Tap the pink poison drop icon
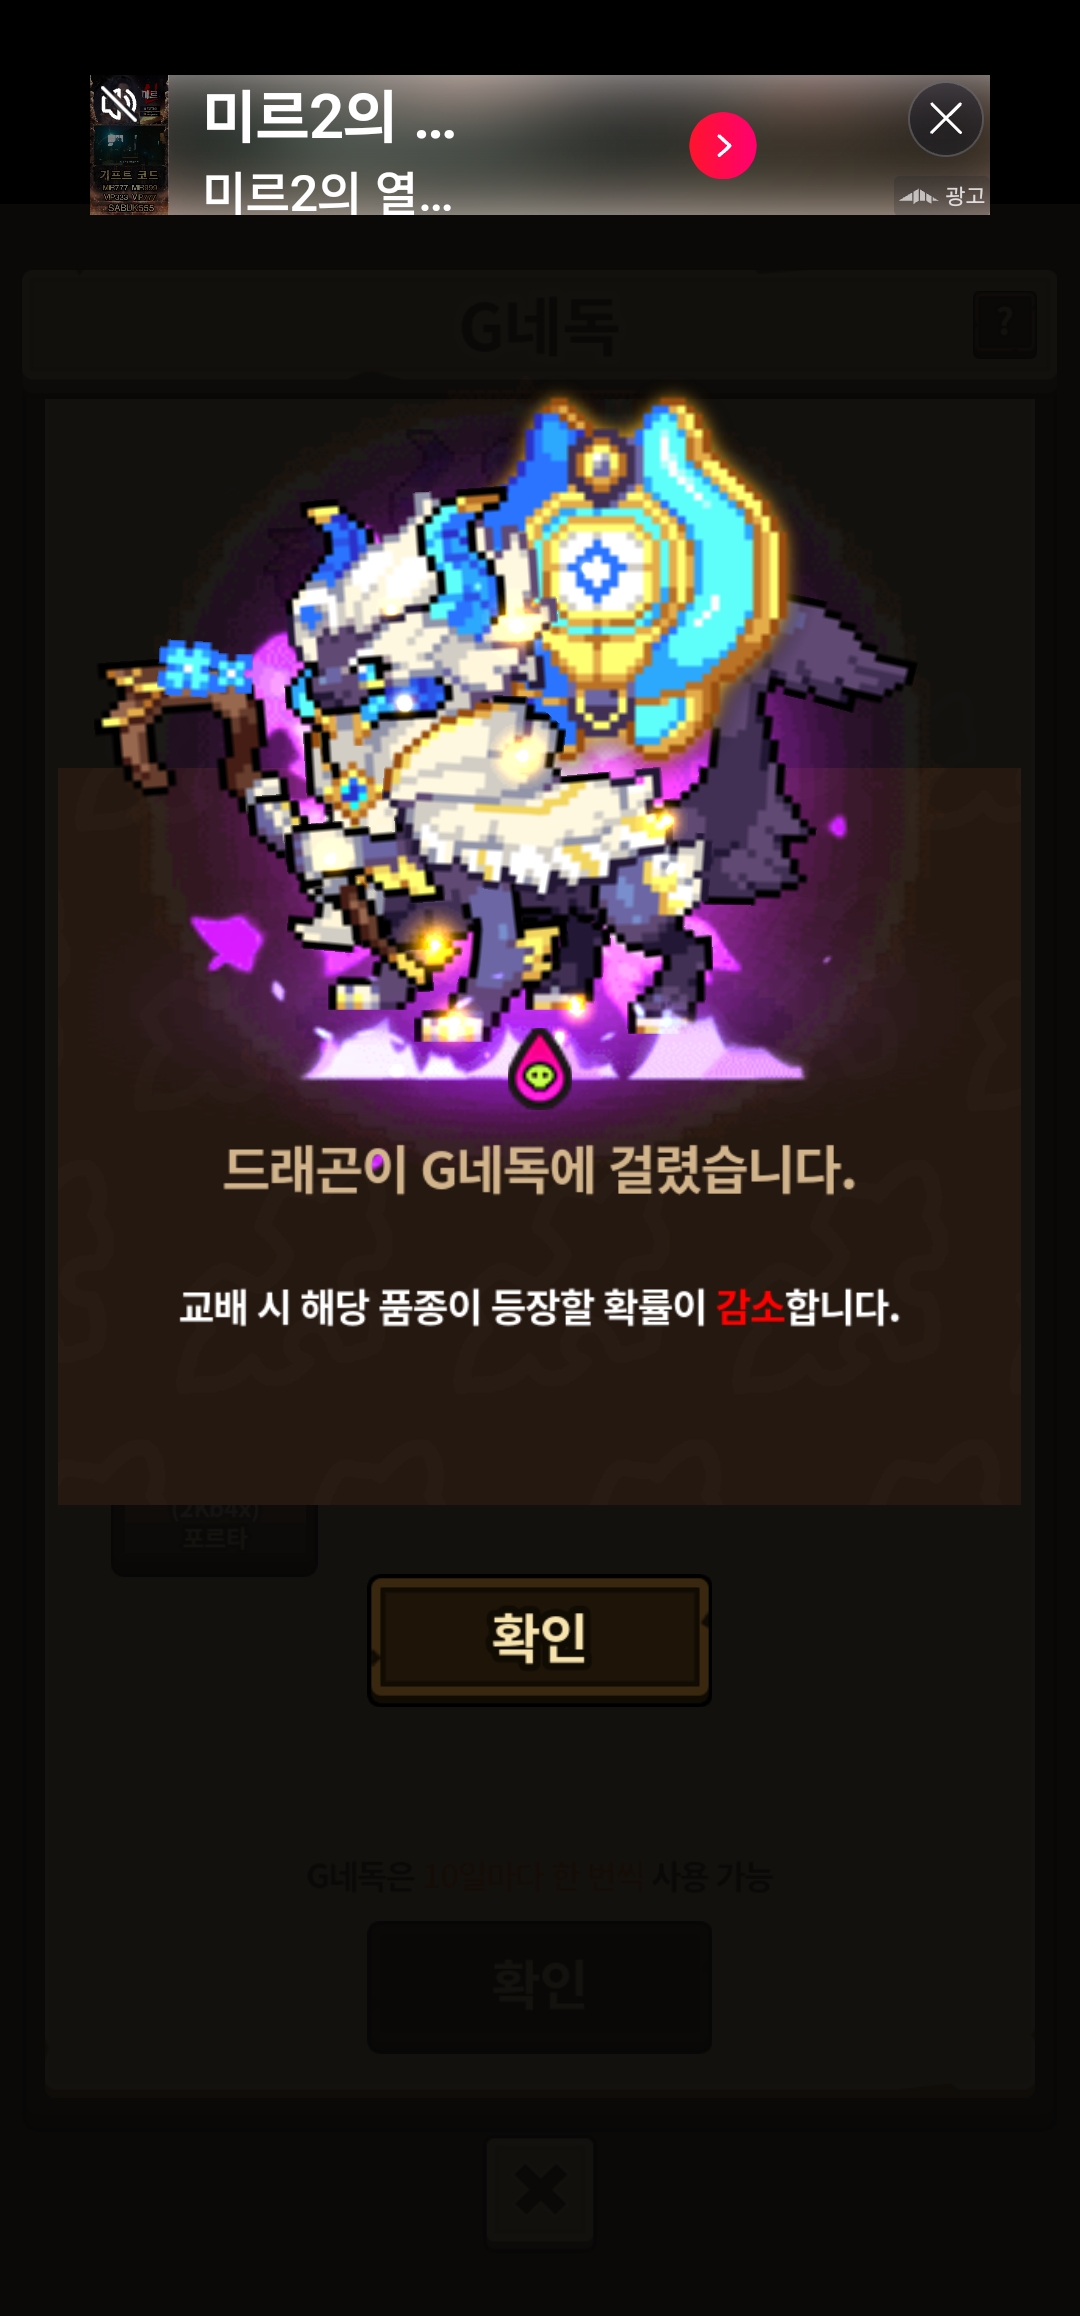 (x=540, y=1069)
